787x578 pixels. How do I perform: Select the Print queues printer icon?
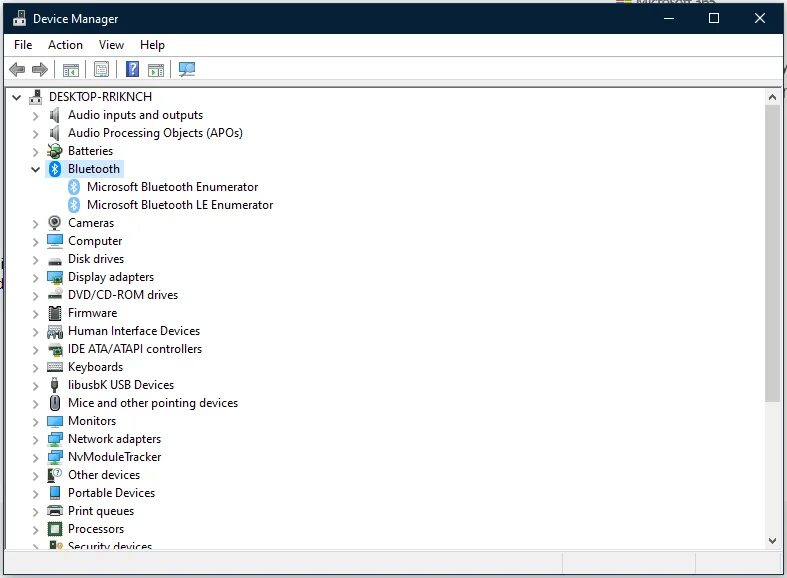[55, 511]
